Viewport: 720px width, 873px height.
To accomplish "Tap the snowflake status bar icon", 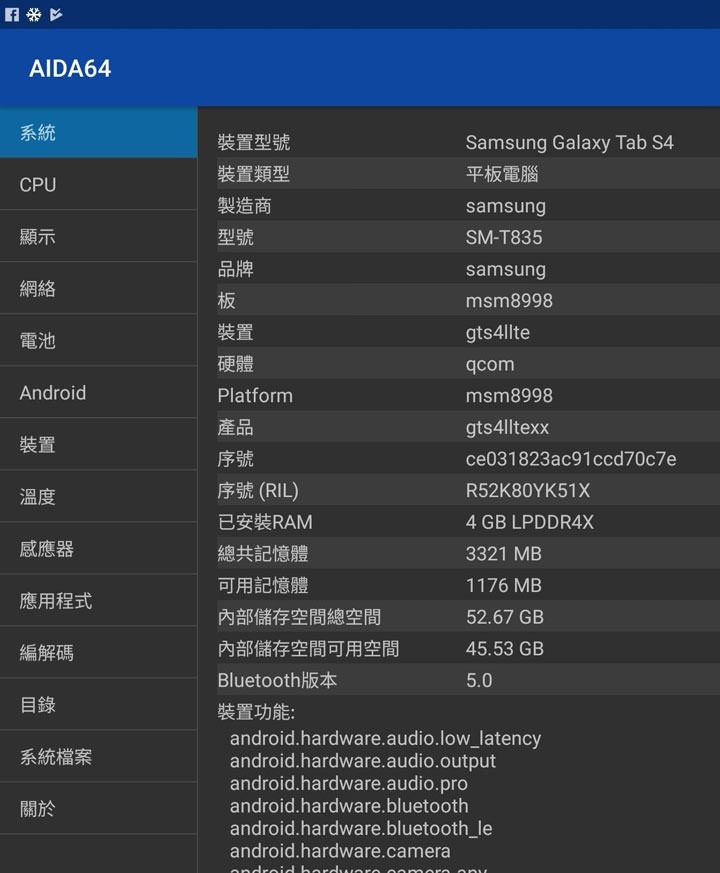I will pos(33,14).
